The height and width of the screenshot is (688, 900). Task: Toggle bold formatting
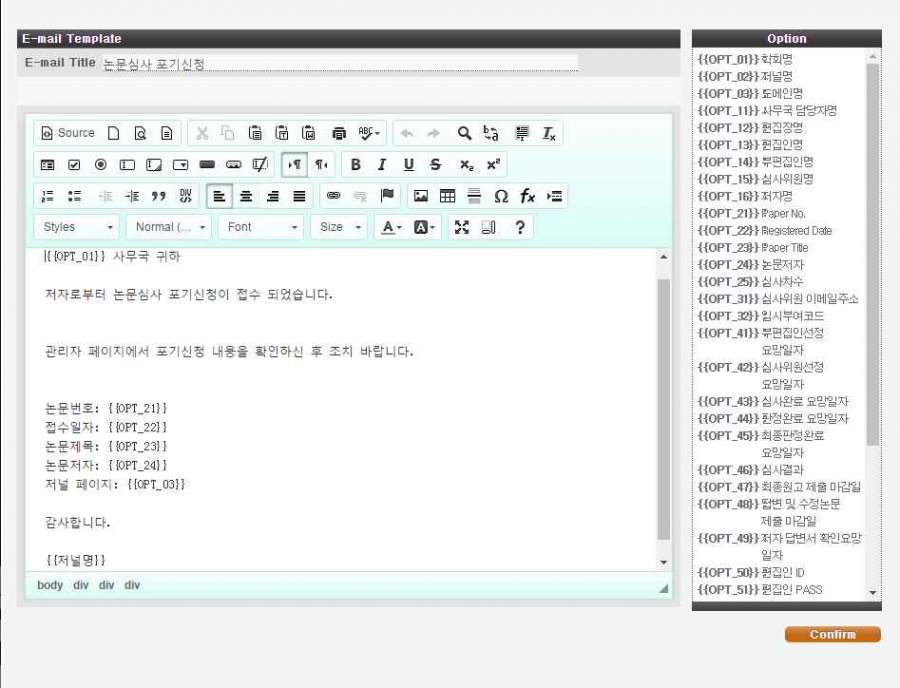click(x=355, y=165)
